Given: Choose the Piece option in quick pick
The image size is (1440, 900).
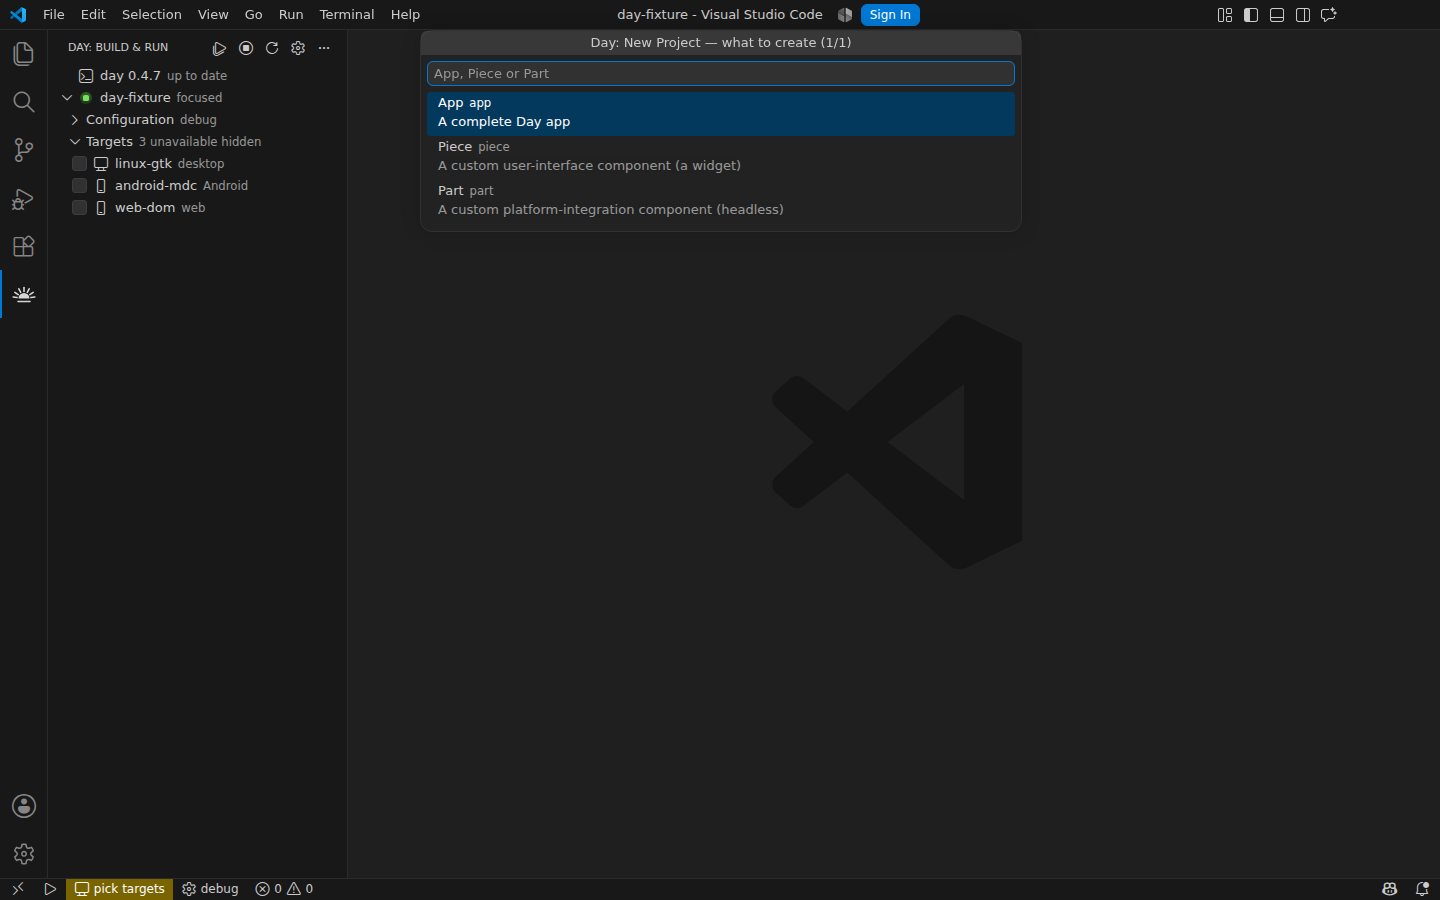Looking at the screenshot, I should click(721, 157).
